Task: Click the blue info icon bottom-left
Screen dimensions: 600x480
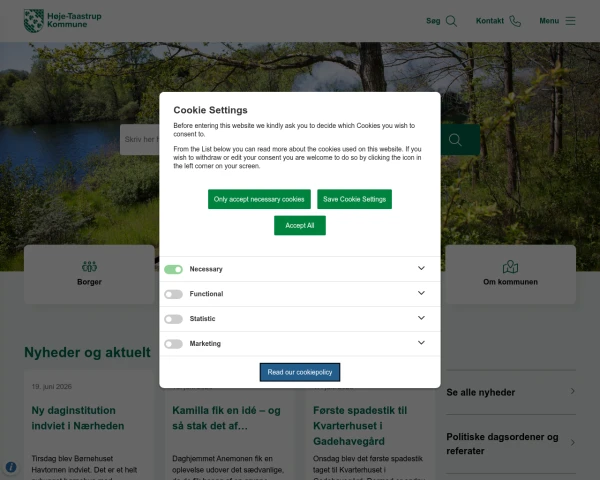Action: tap(11, 467)
